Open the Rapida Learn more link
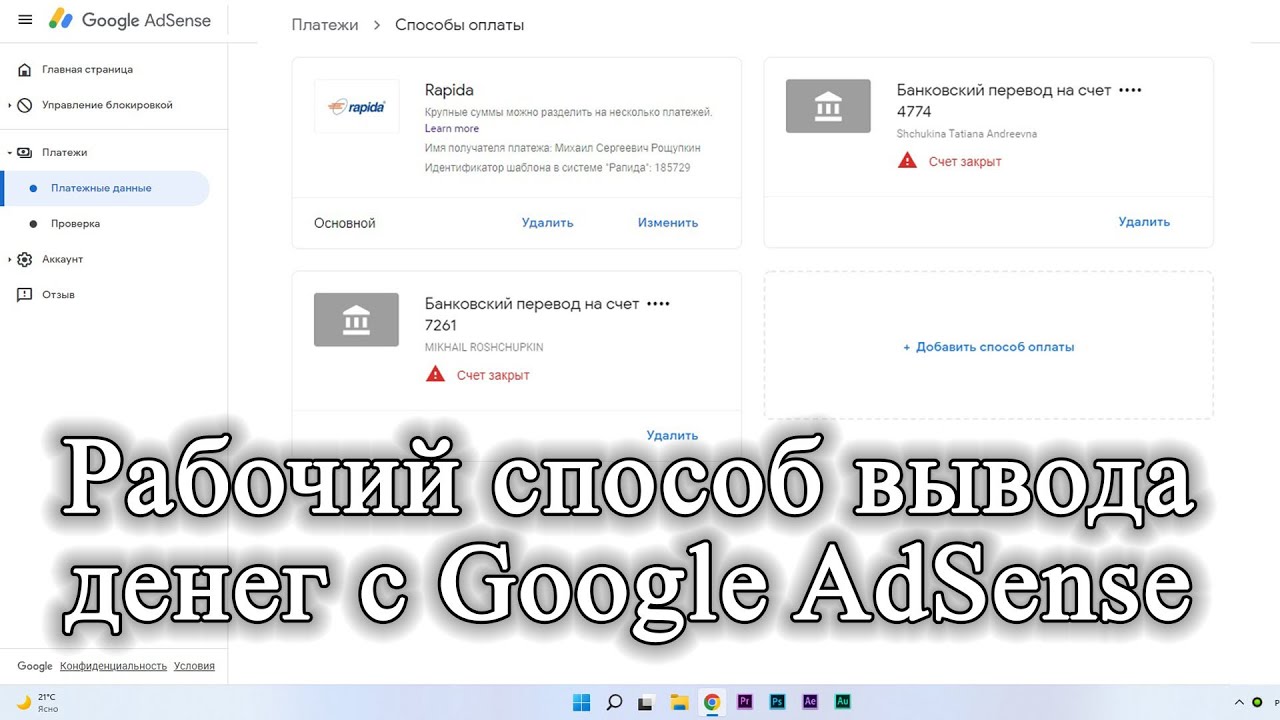Viewport: 1280px width, 720px height. click(x=452, y=128)
